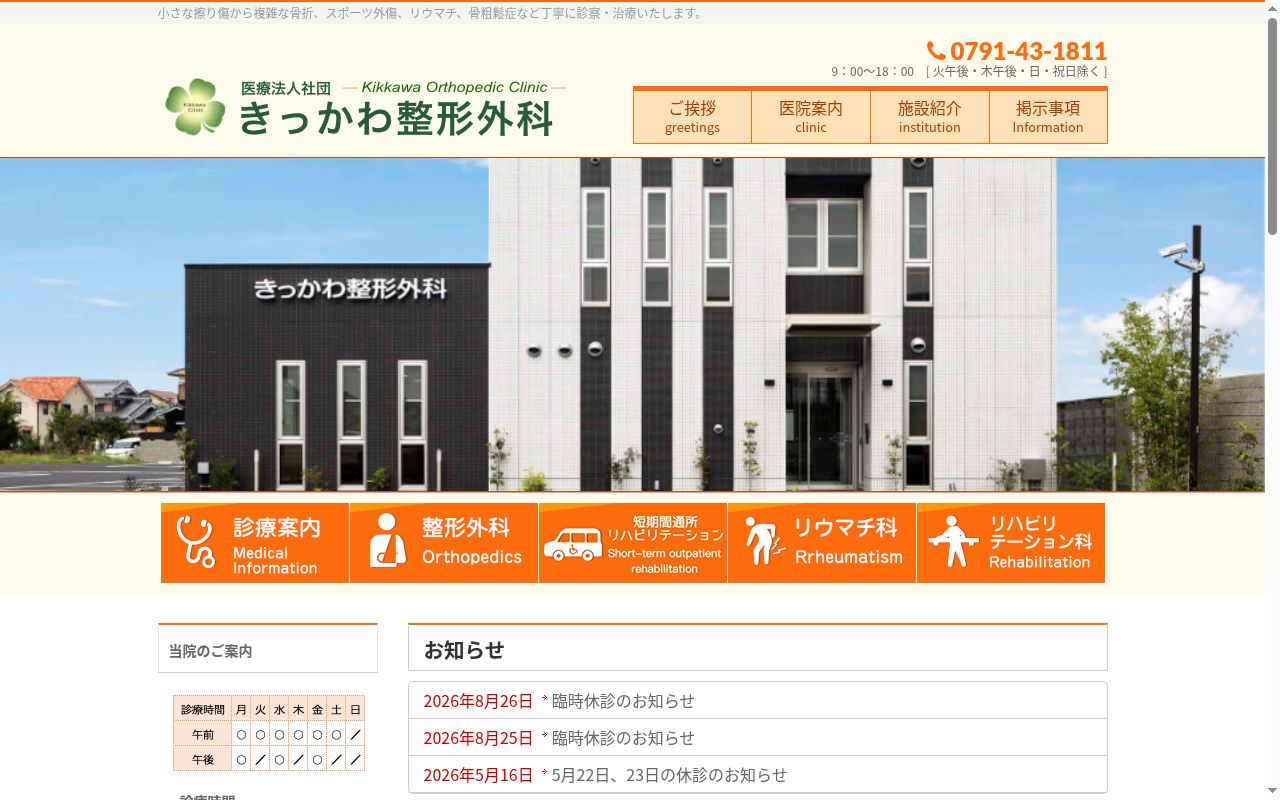This screenshot has height=800, width=1280.
Task: Click the stethoscope icon on 診療案内
Action: (196, 543)
